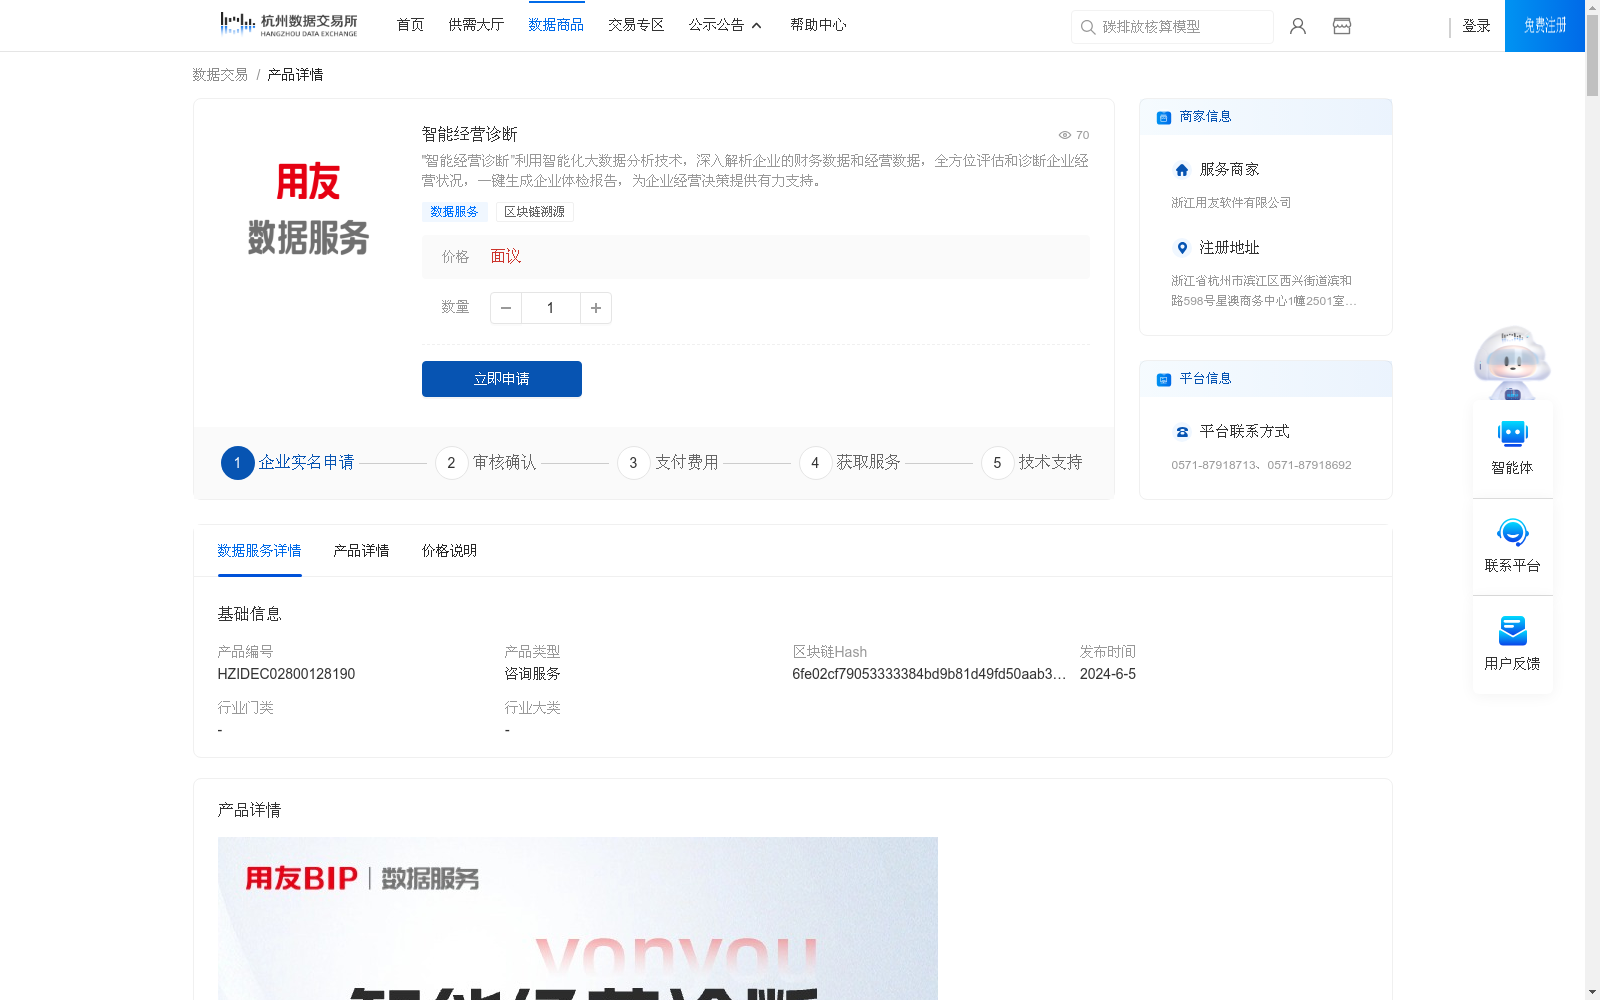The image size is (1600, 1000).
Task: Click the 平台信息 panel icon
Action: 1164,379
